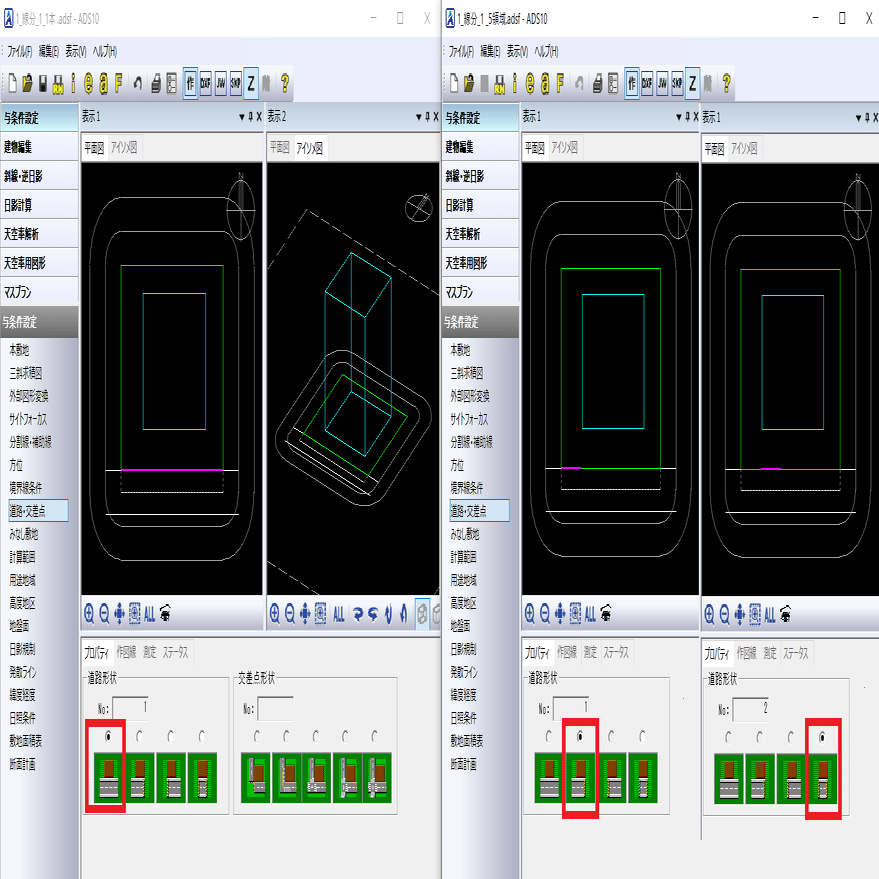The image size is (879, 879).
Task: Click pan arrows icon under left window 表示1
Action: click(119, 614)
